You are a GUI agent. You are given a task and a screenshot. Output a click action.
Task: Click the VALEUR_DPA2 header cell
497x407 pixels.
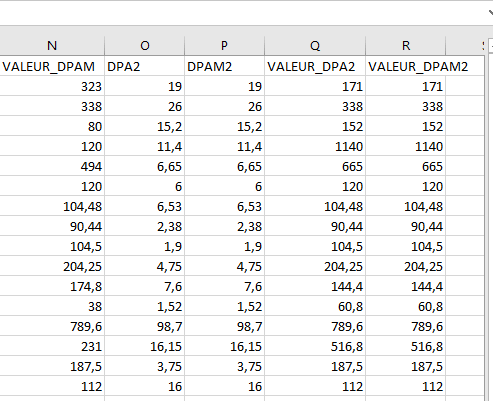(315, 66)
